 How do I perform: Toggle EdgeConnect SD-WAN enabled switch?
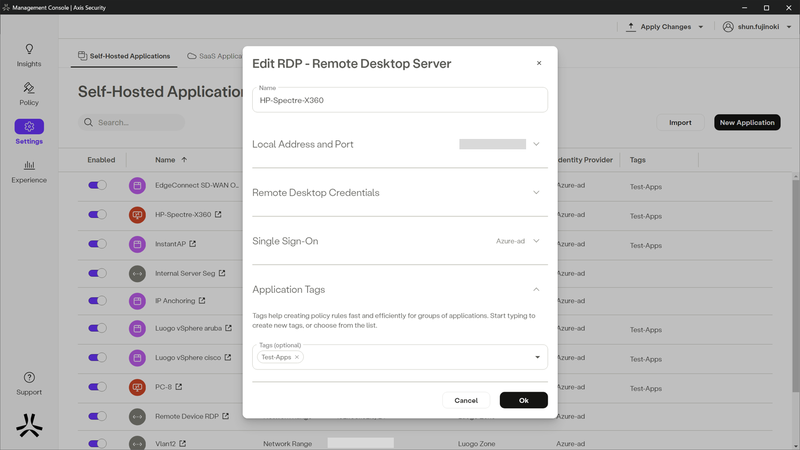pyautogui.click(x=97, y=185)
